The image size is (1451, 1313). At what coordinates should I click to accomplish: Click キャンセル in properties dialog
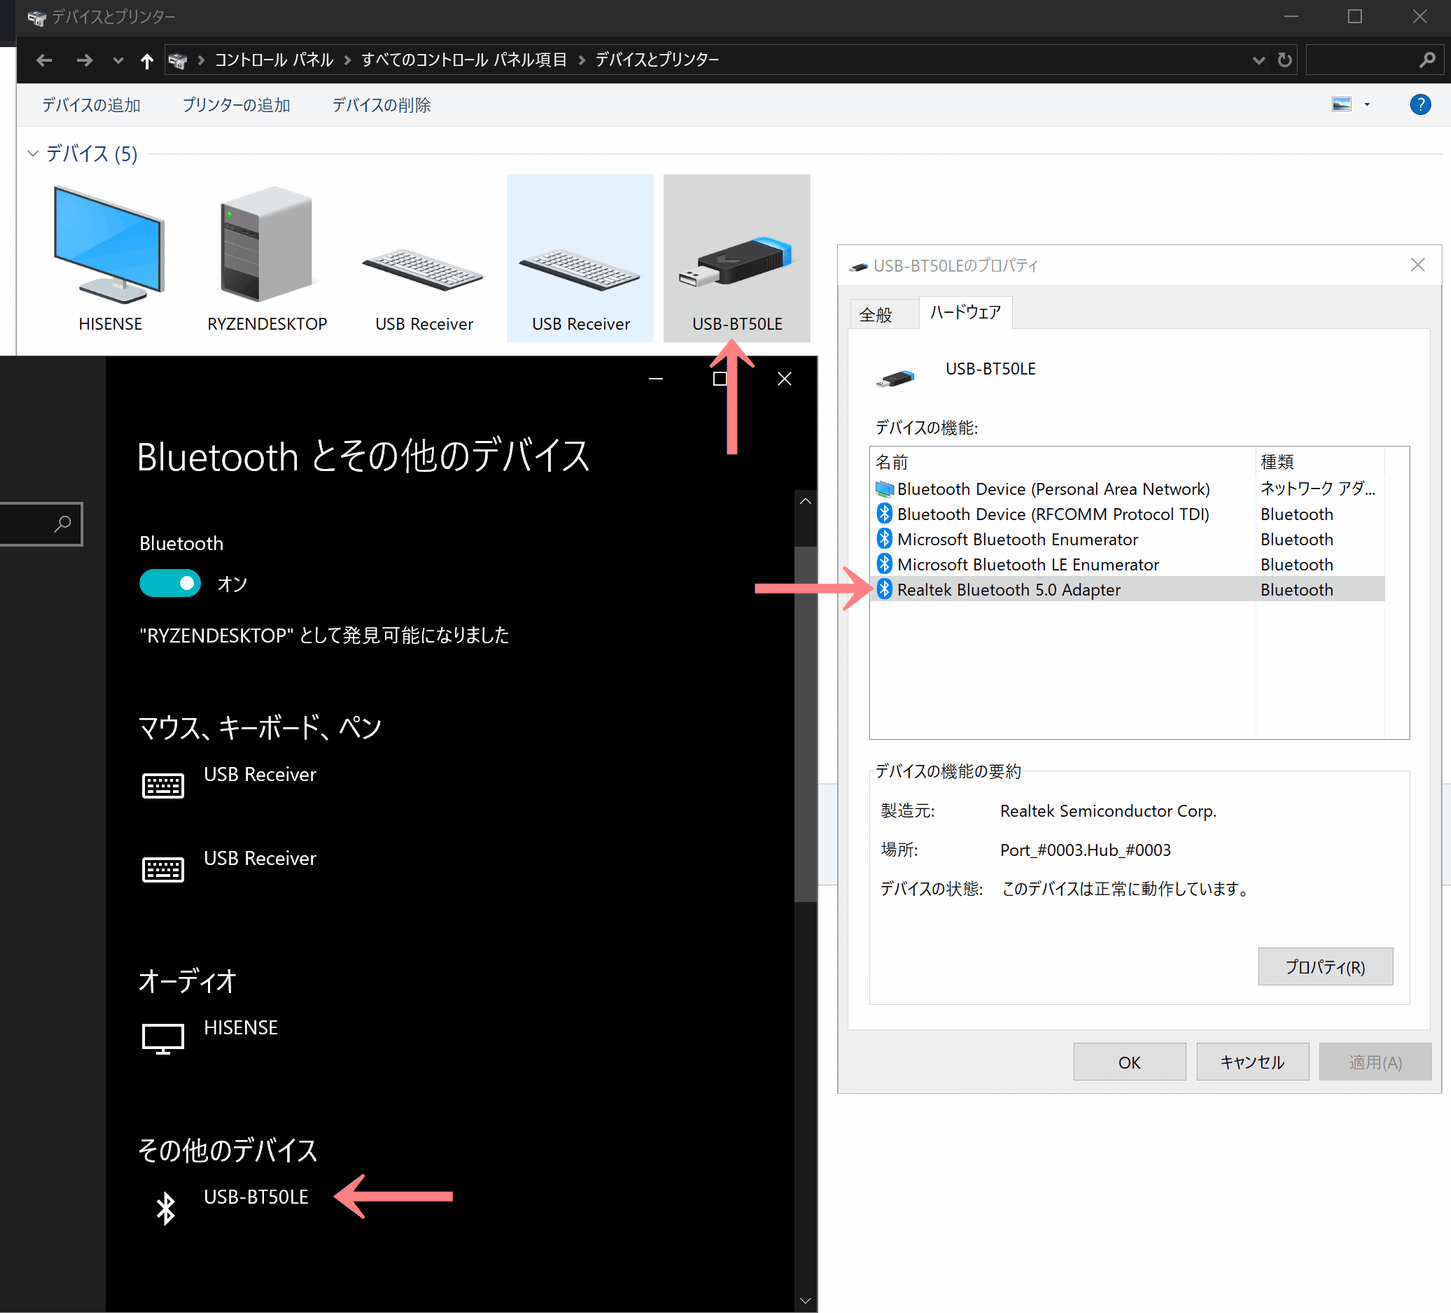[1252, 1062]
